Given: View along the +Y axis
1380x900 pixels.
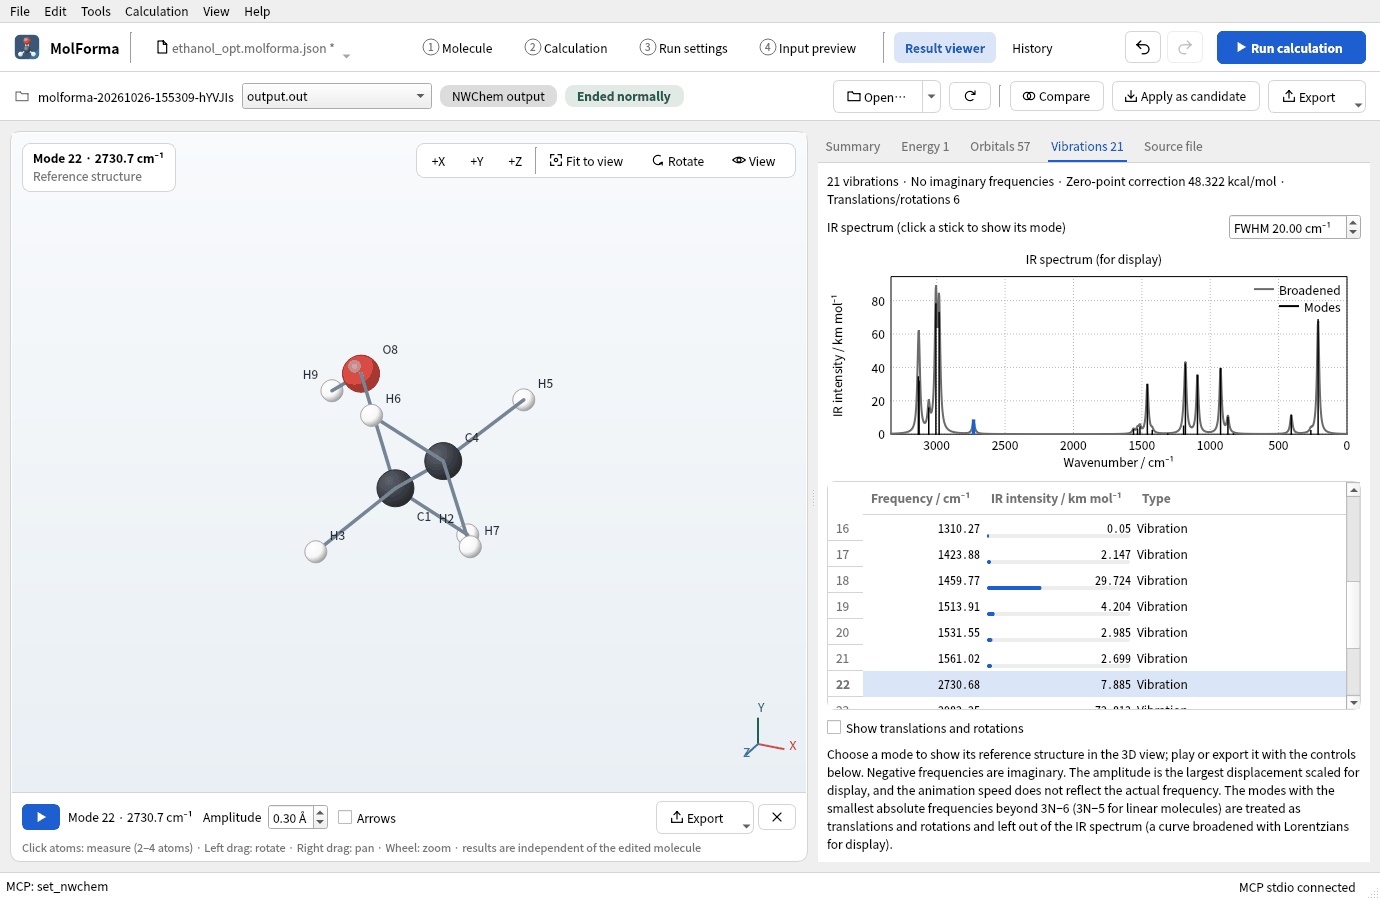Looking at the screenshot, I should pos(477,161).
